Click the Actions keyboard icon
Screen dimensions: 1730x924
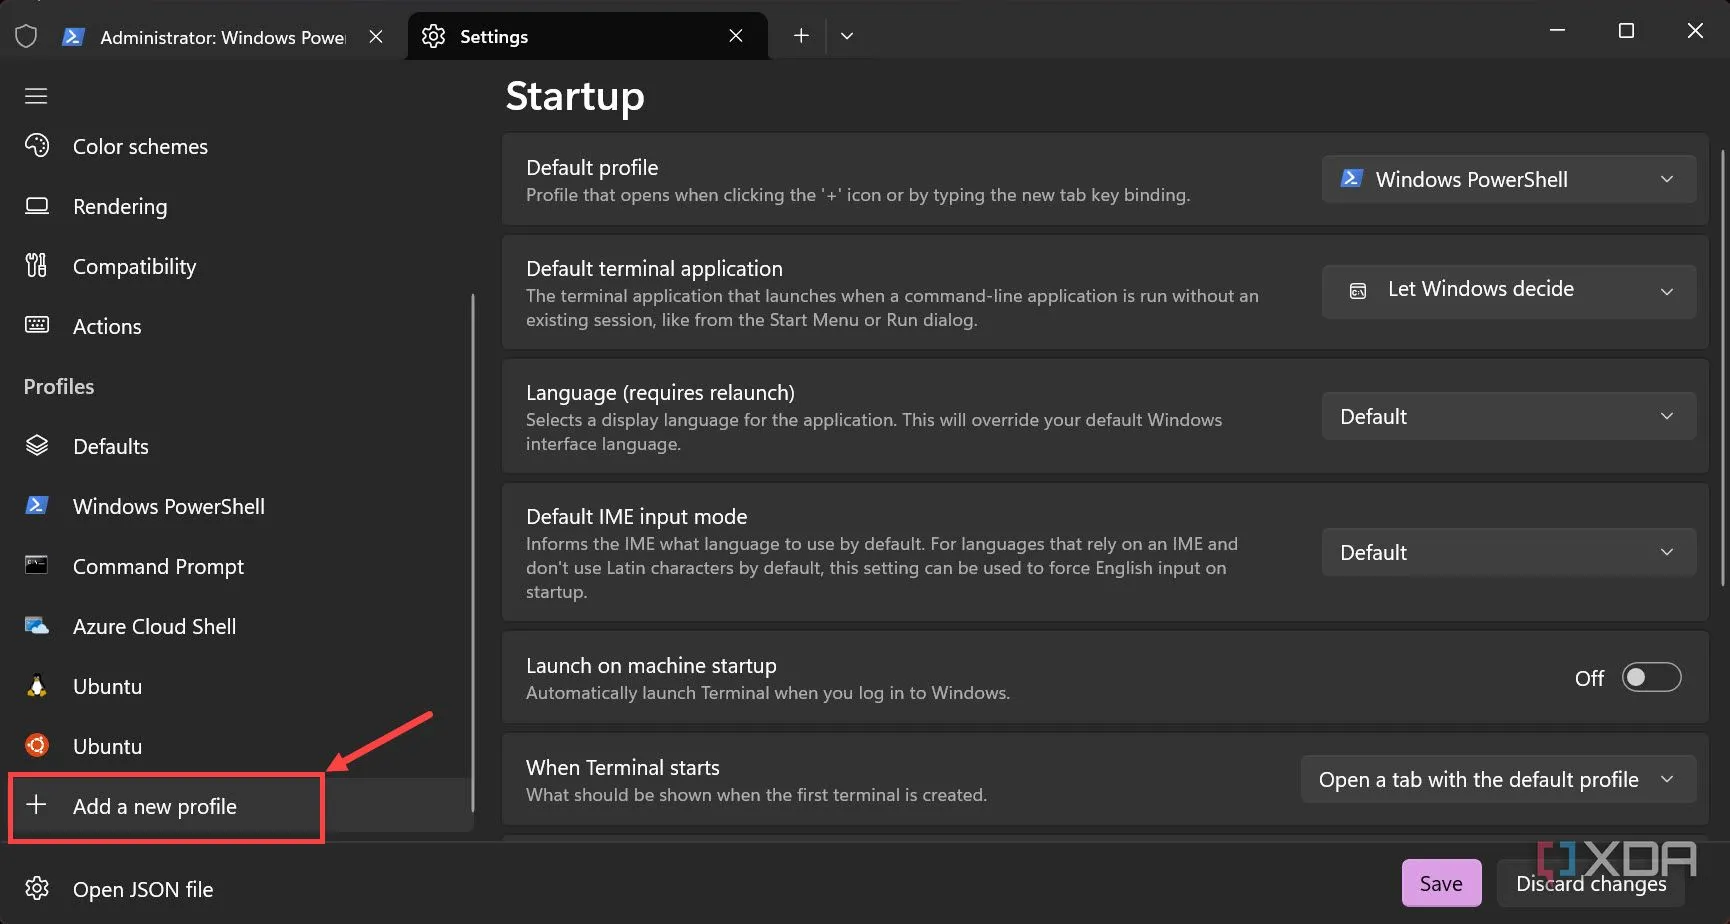tap(37, 325)
